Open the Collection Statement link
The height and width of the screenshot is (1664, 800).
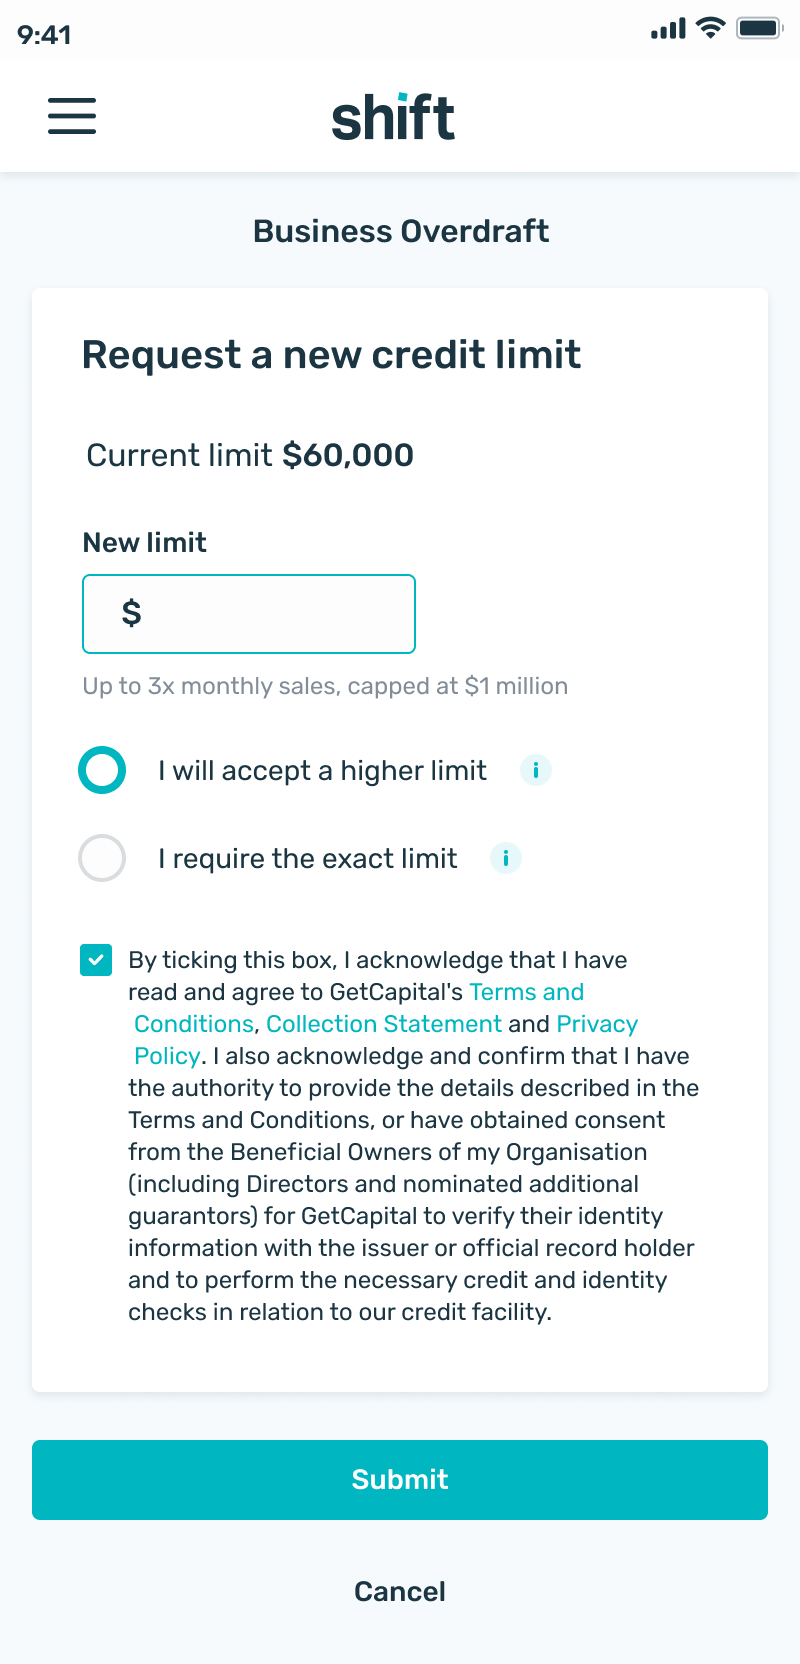(x=384, y=1024)
